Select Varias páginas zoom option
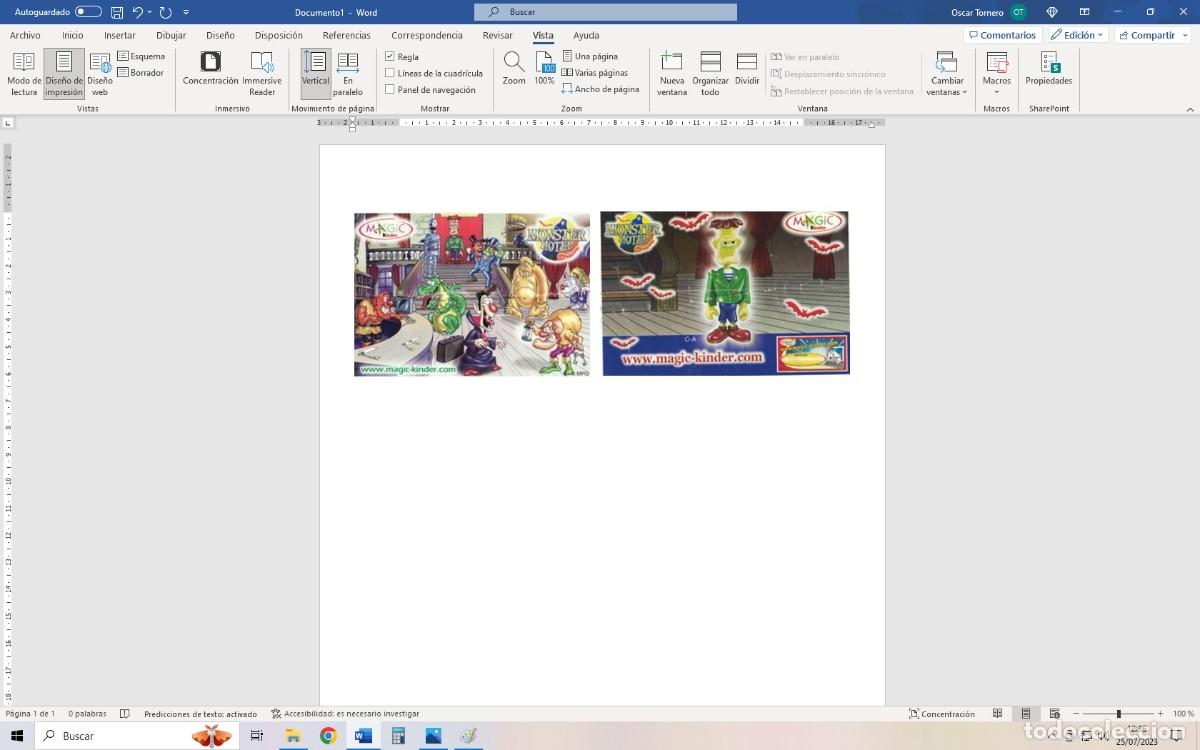Screen dimensions: 1200x750 point(595,73)
